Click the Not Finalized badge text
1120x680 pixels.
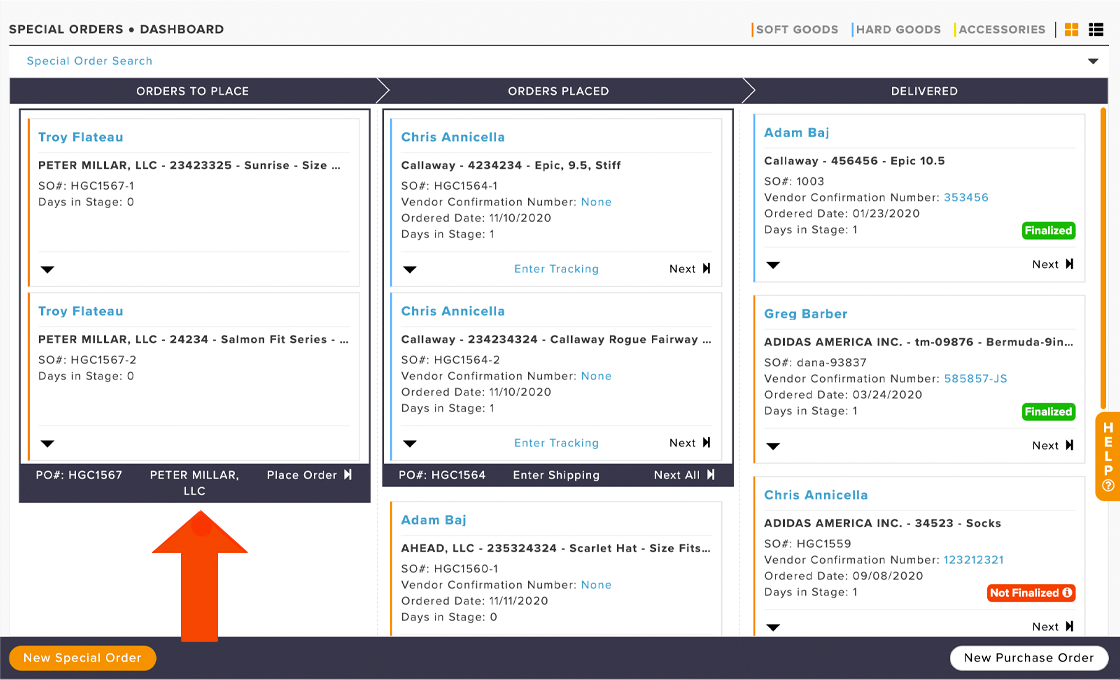(x=1024, y=593)
